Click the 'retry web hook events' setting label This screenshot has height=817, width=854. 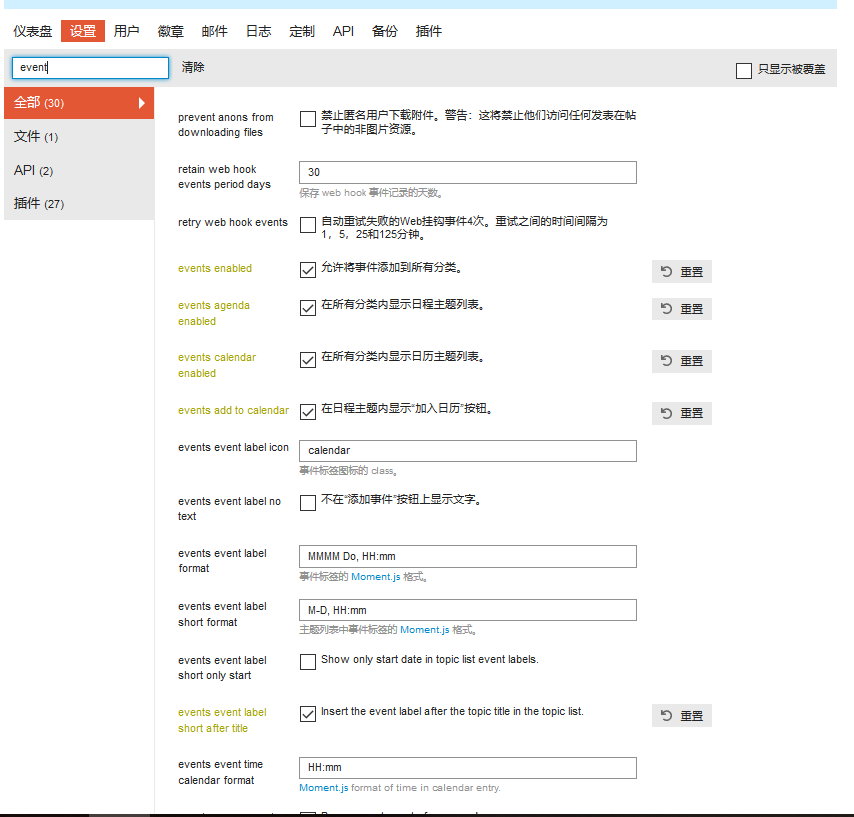pos(233,223)
